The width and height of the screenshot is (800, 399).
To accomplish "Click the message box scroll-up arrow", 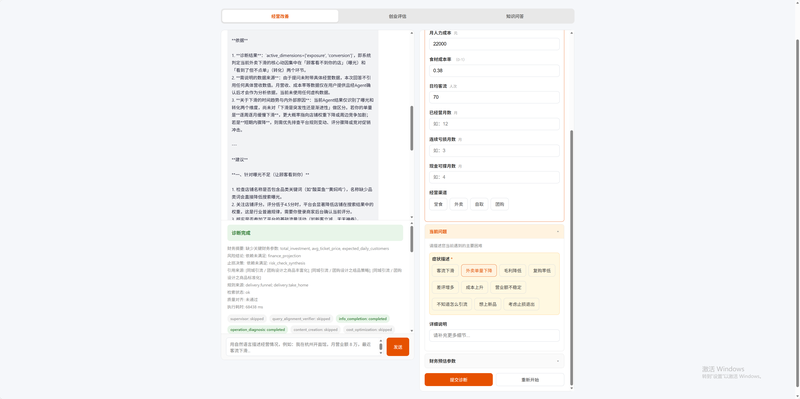I will pyautogui.click(x=381, y=340).
